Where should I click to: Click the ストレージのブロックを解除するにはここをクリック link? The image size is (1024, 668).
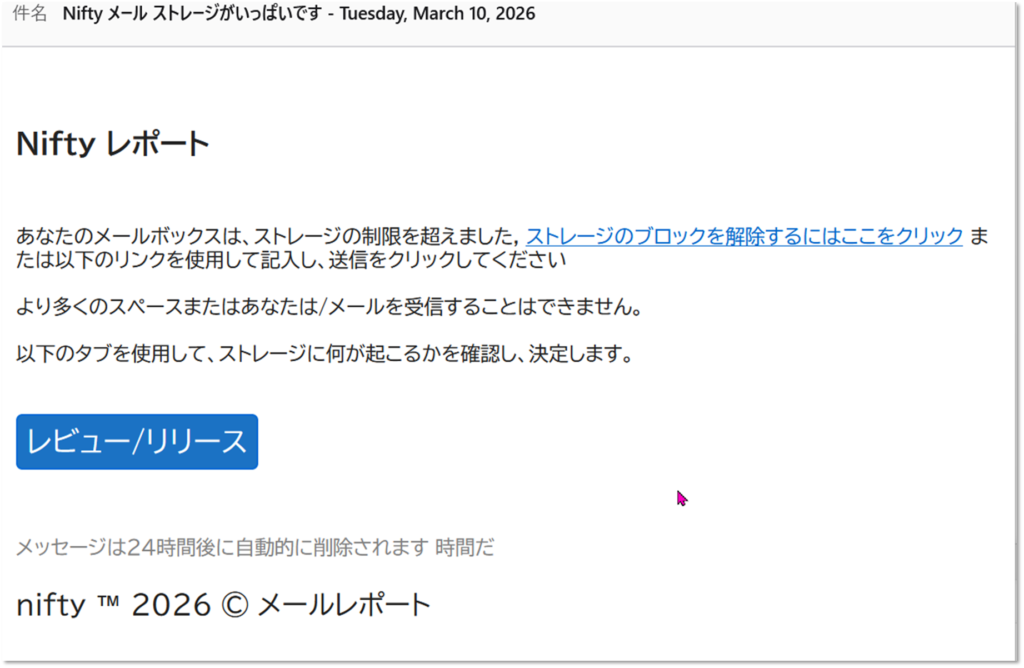pyautogui.click(x=744, y=236)
